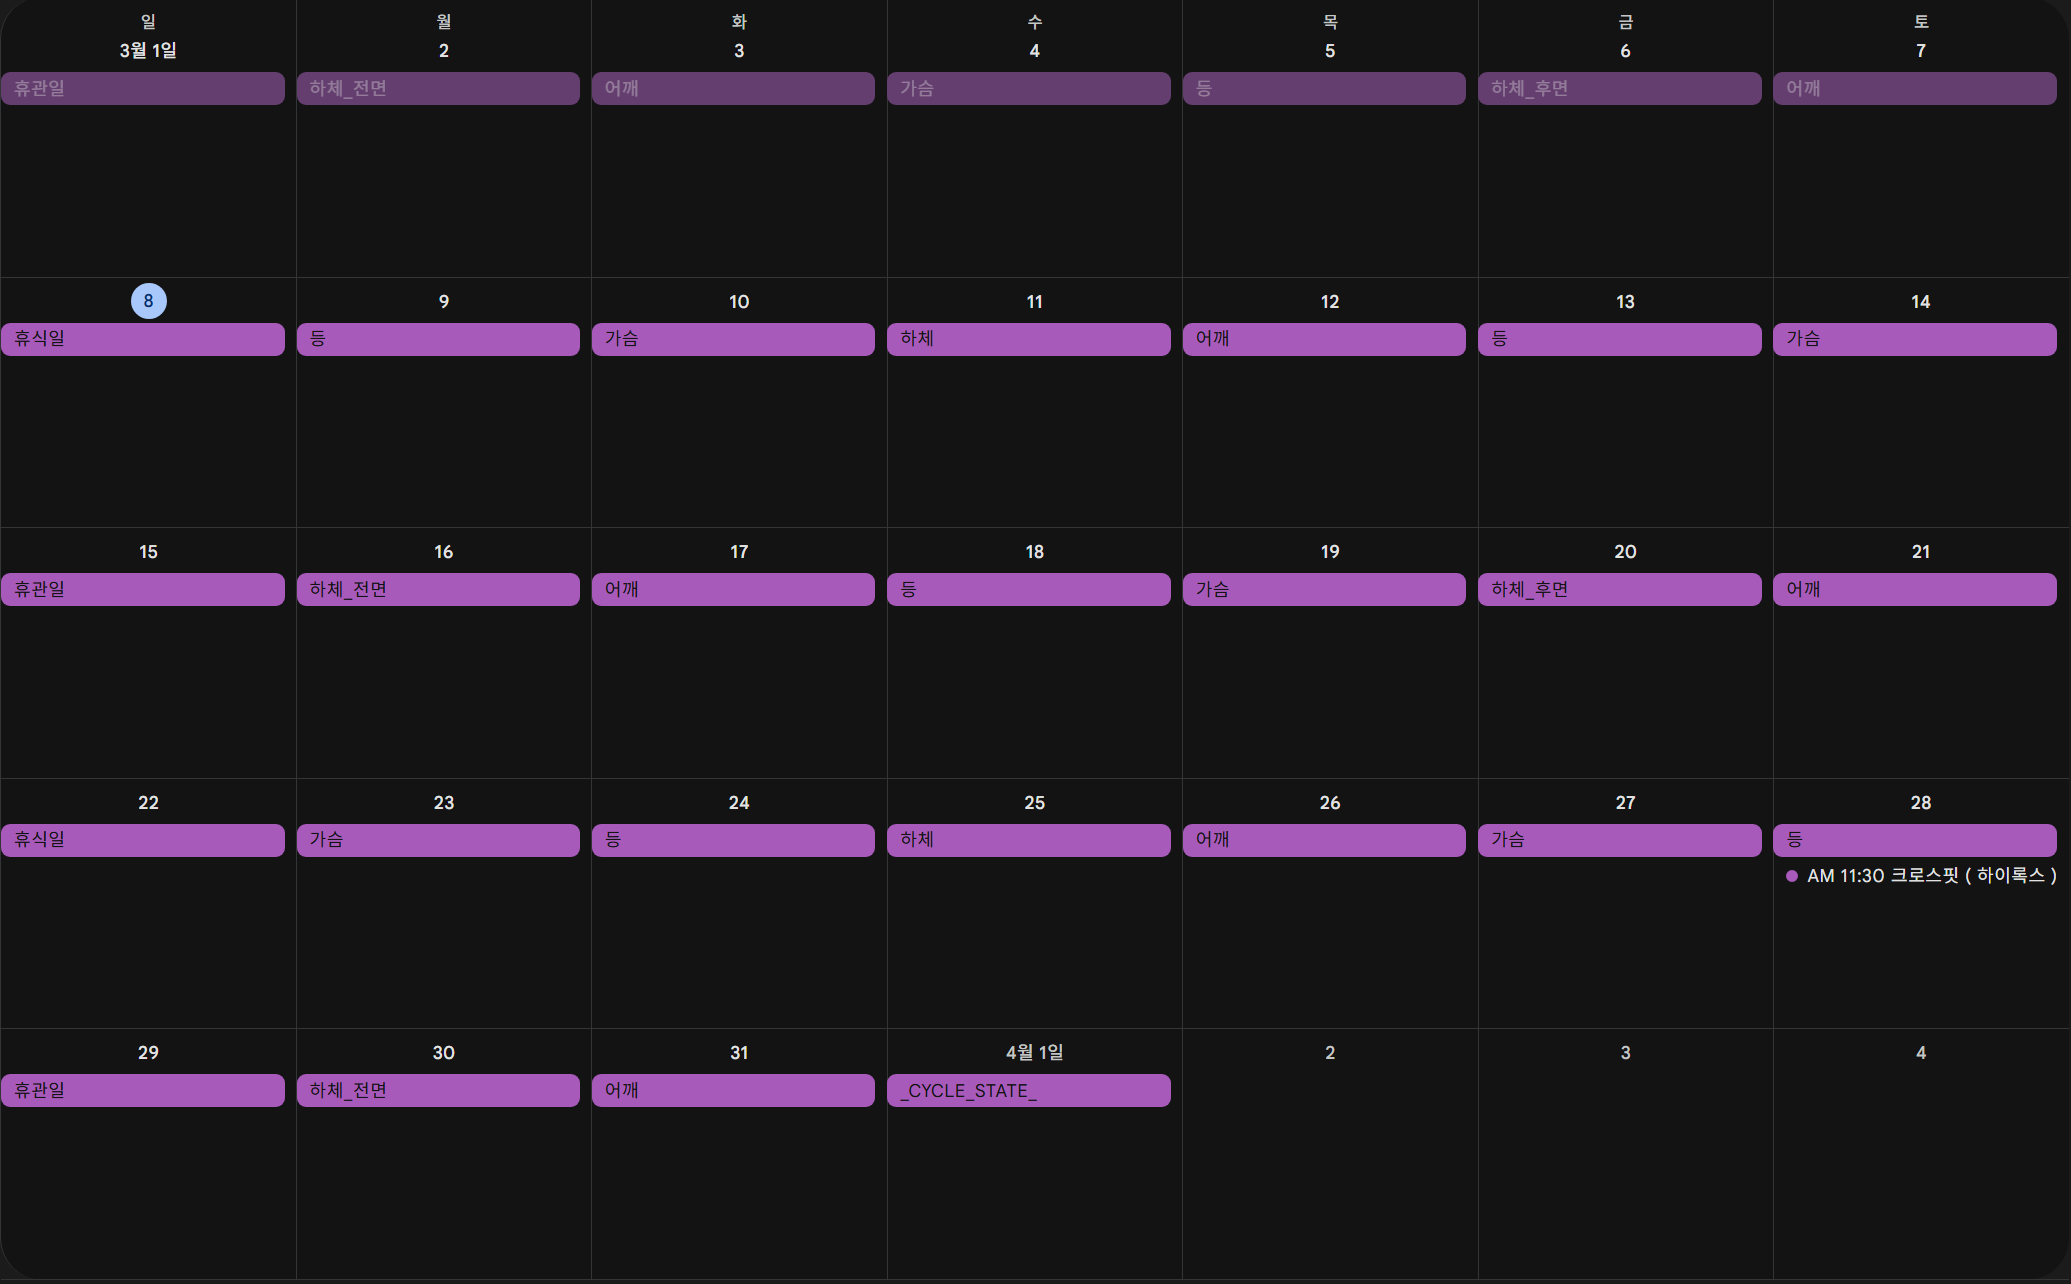Open past 하체_전면 event on March 2
This screenshot has height=1284, width=2071.
tap(437, 88)
